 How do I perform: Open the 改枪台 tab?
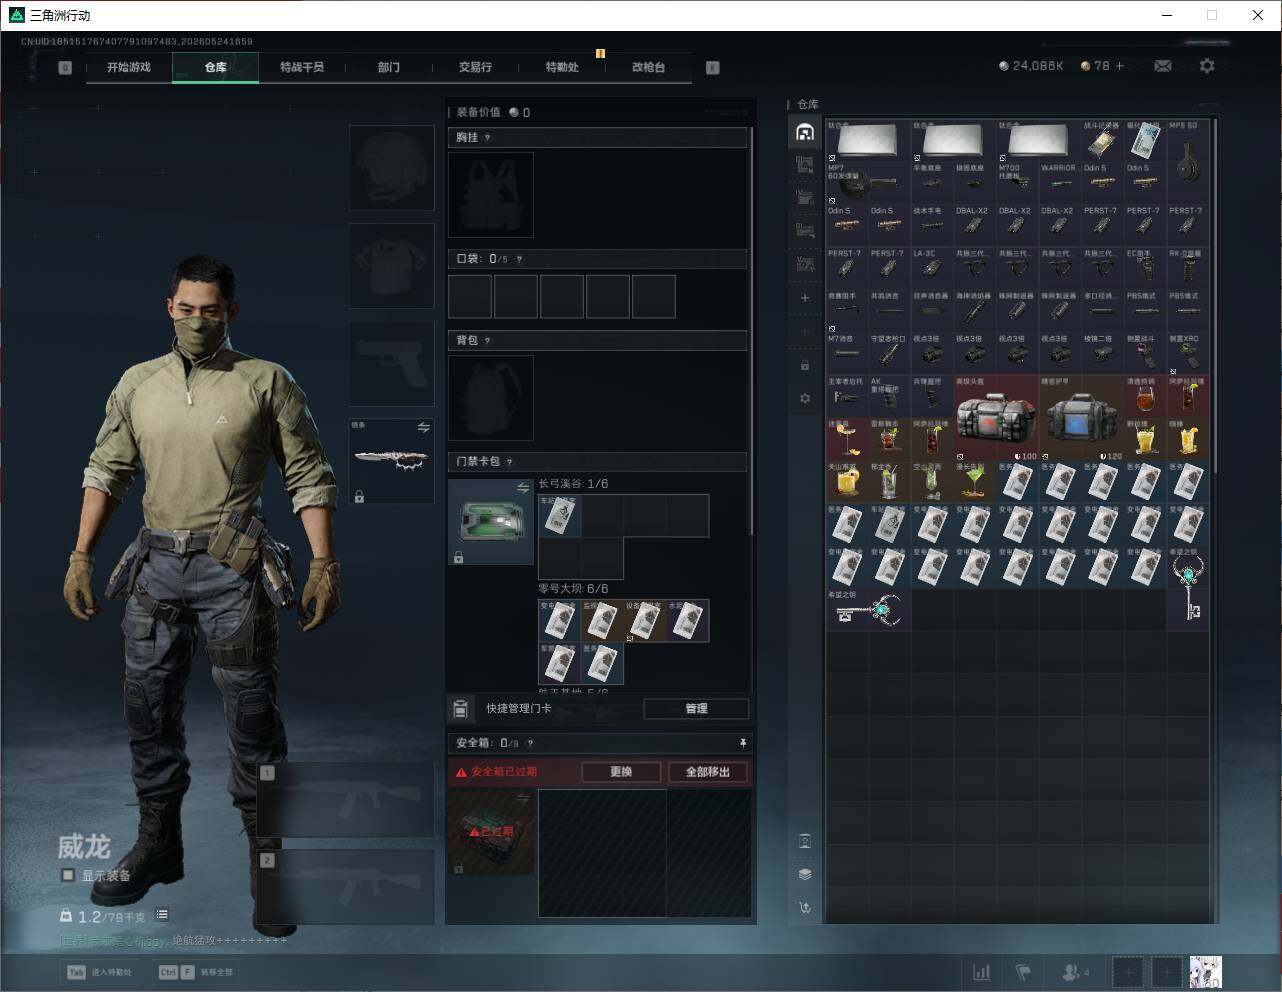[648, 67]
